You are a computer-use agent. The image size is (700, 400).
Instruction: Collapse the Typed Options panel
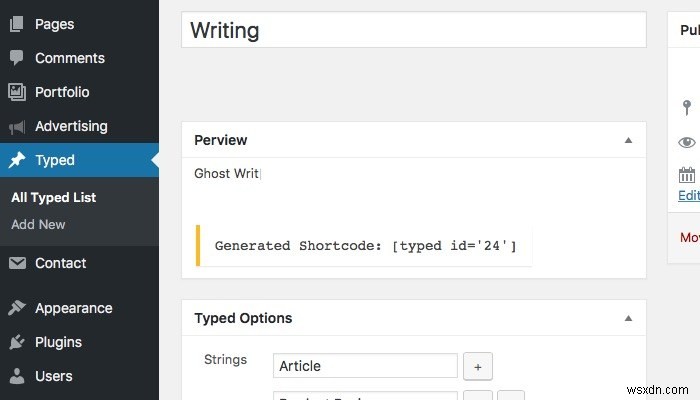[x=628, y=319]
